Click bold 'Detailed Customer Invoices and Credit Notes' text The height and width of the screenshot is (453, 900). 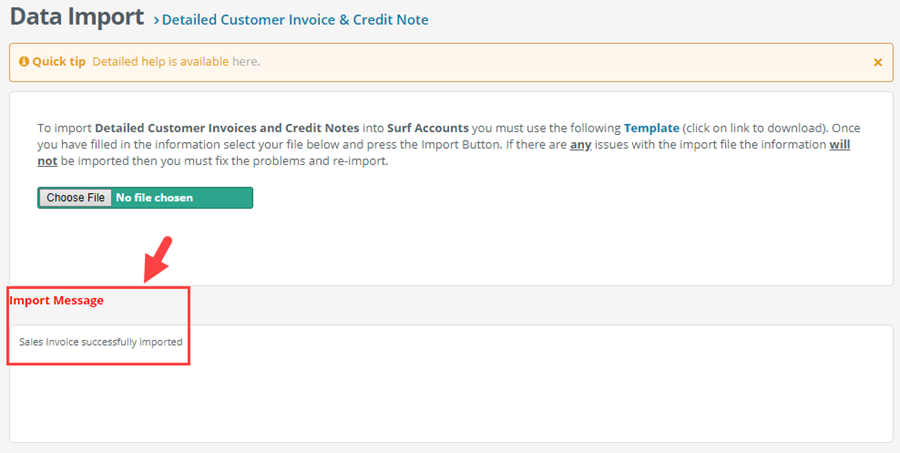tap(227, 128)
